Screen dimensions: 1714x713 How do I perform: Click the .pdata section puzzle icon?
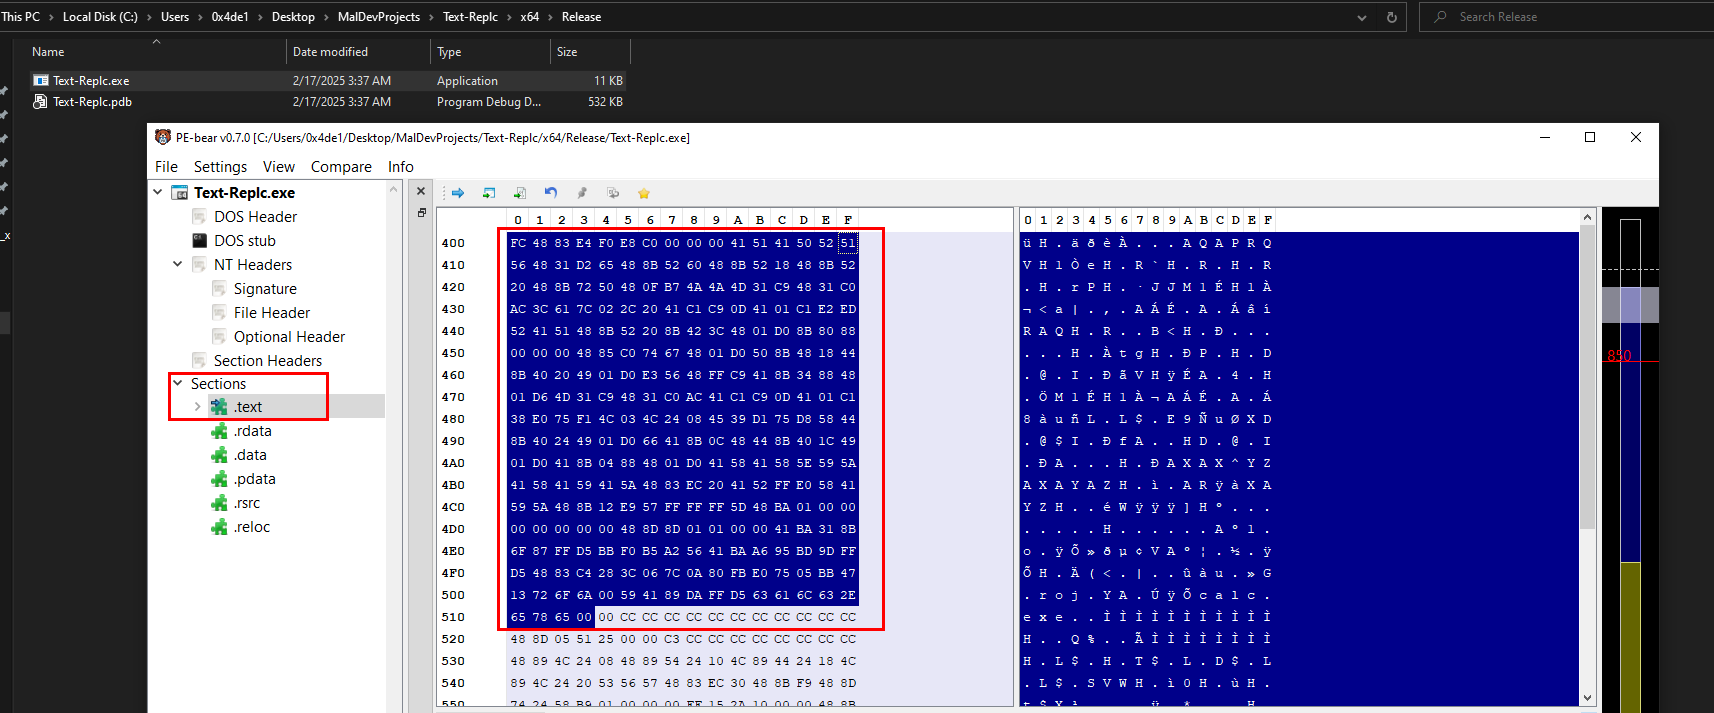pos(219,479)
